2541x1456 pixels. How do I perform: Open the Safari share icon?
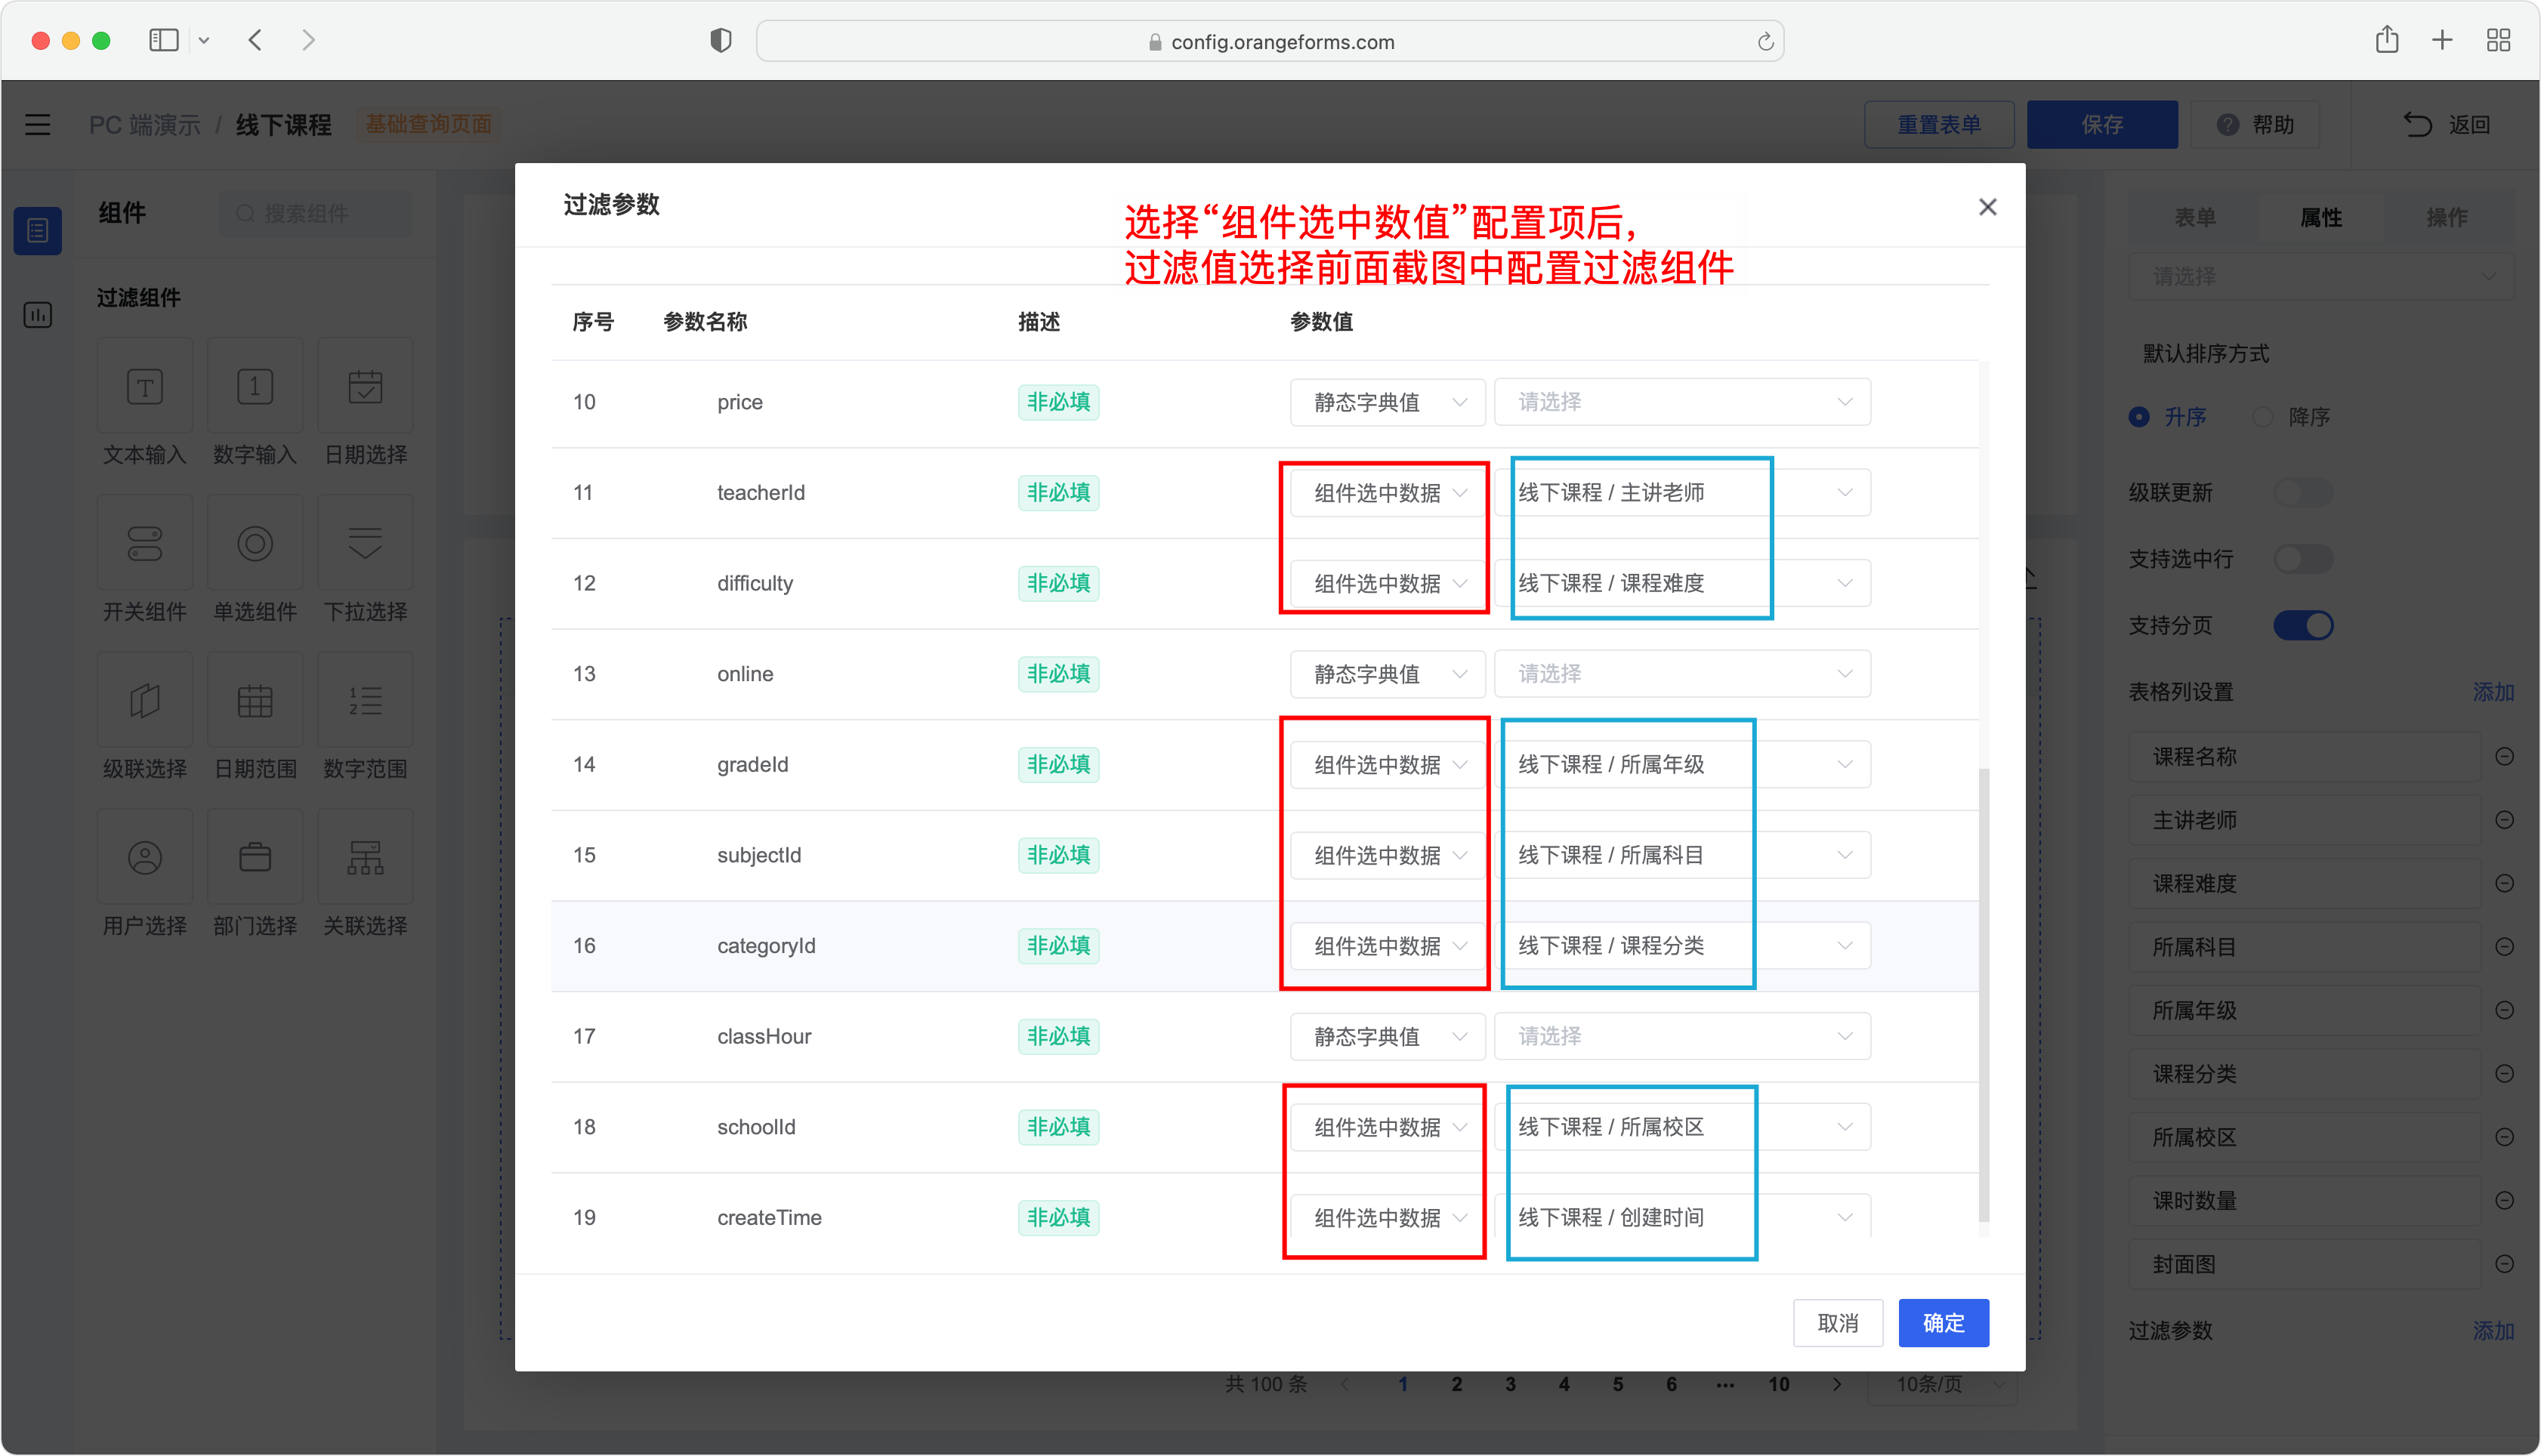coord(2387,40)
